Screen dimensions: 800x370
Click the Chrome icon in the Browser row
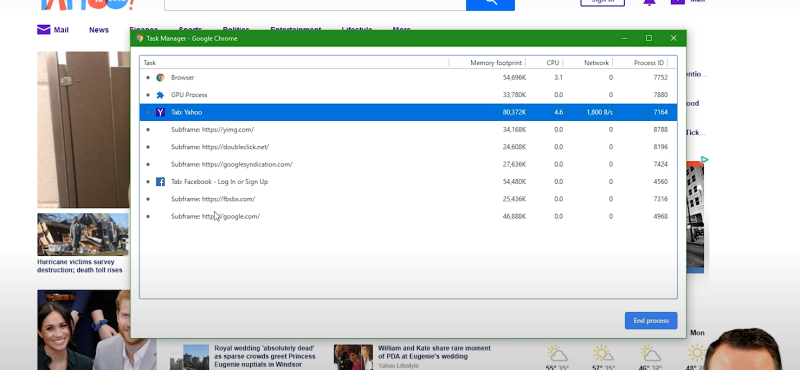160,78
